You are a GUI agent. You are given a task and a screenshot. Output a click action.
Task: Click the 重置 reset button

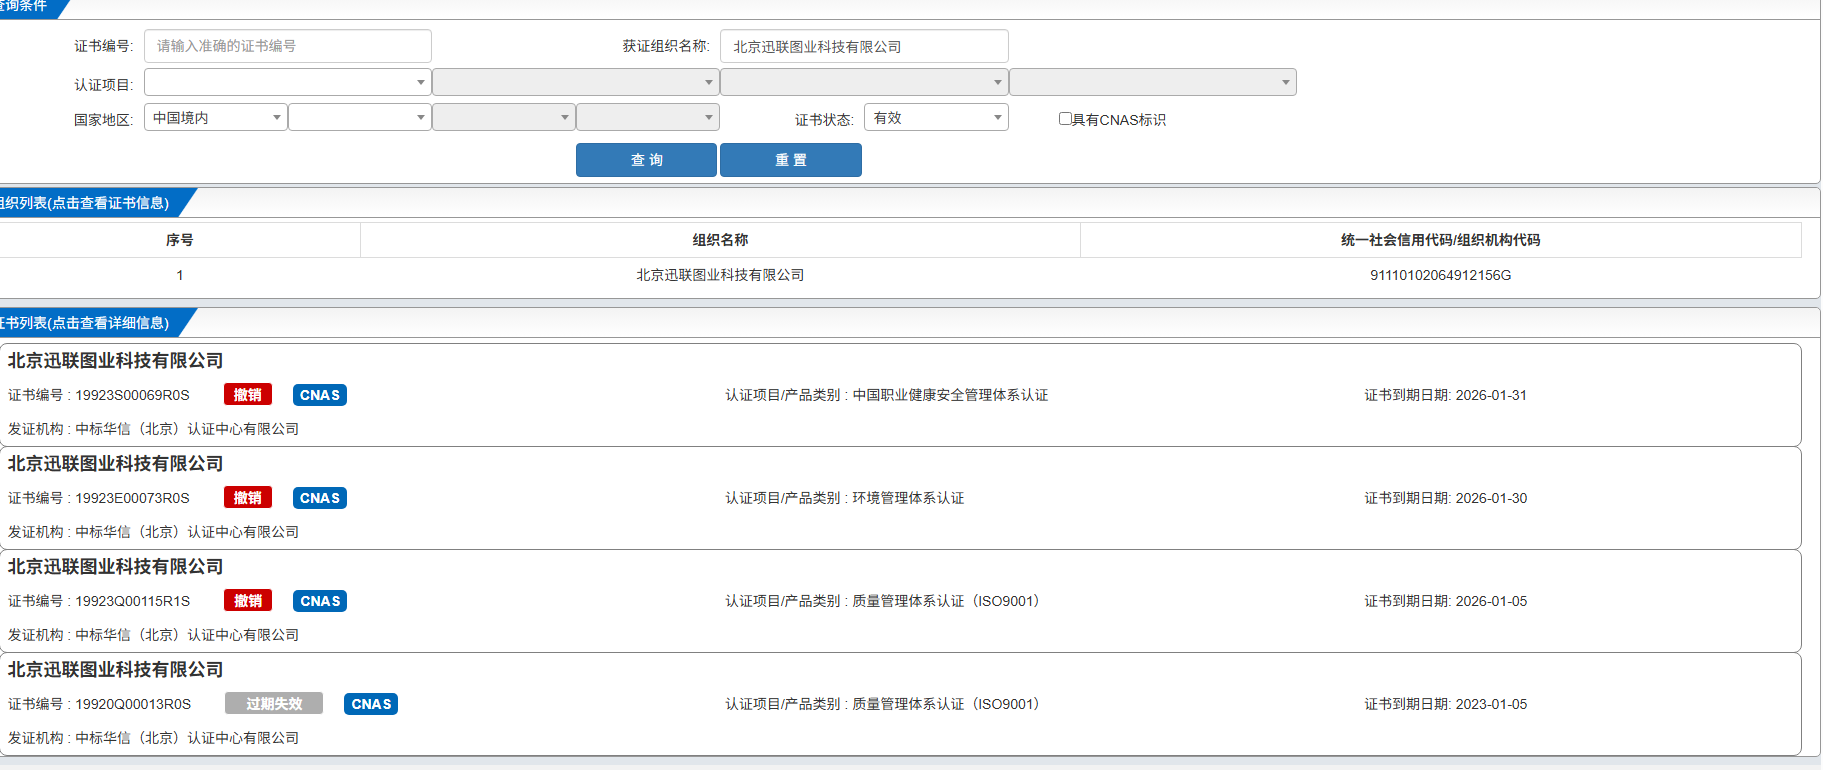point(791,160)
